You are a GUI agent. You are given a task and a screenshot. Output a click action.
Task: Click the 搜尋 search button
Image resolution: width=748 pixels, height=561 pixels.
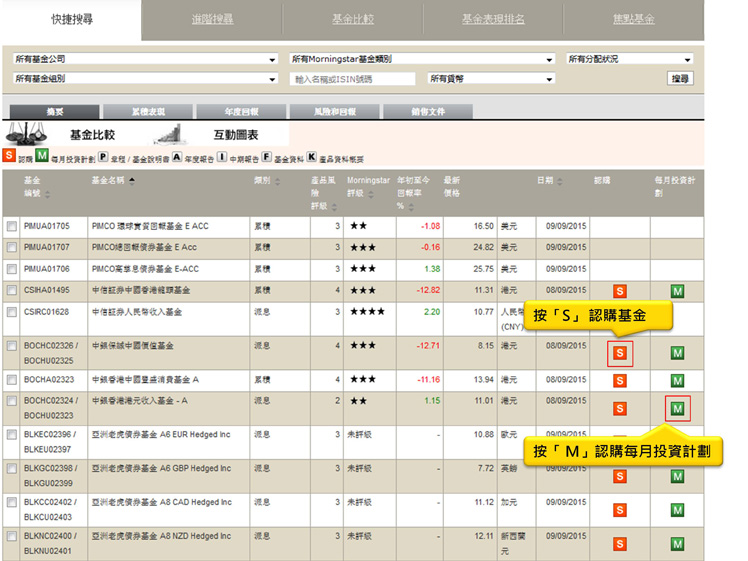(680, 79)
